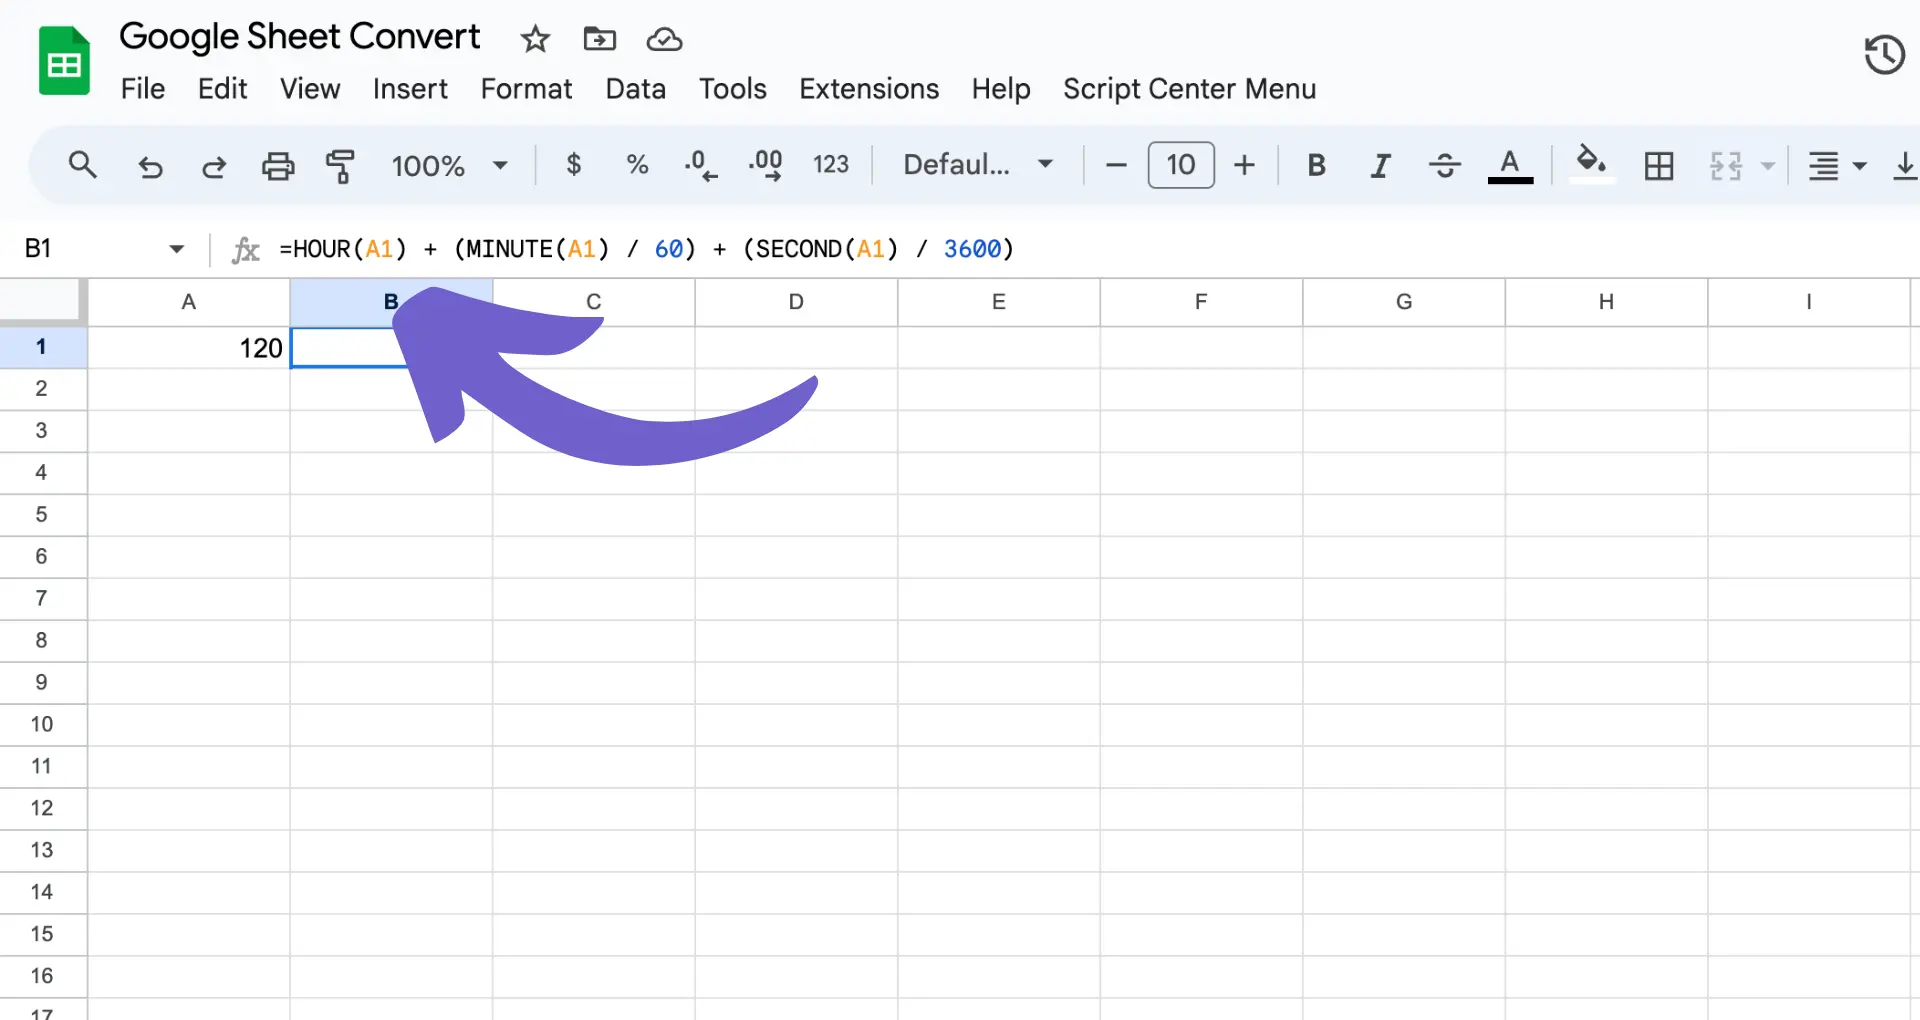Screen dimensions: 1920x1020
Task: Rename the Google Sheet Convert title
Action: pyautogui.click(x=299, y=37)
